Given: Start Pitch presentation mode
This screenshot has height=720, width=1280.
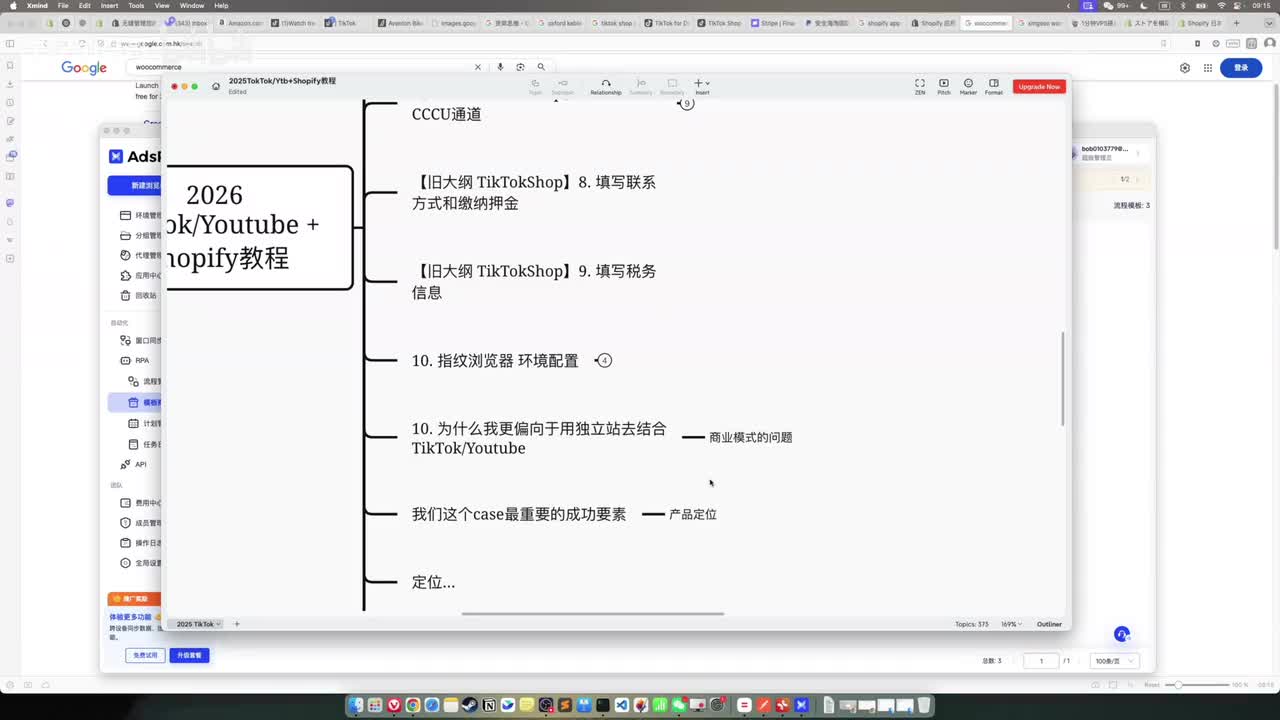Looking at the screenshot, I should click(x=944, y=87).
